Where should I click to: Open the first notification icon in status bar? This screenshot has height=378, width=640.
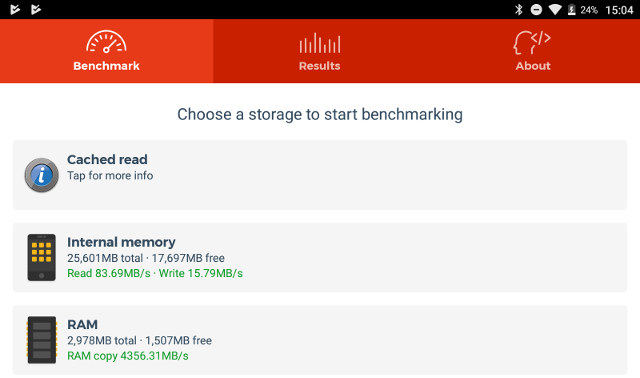(x=15, y=9)
